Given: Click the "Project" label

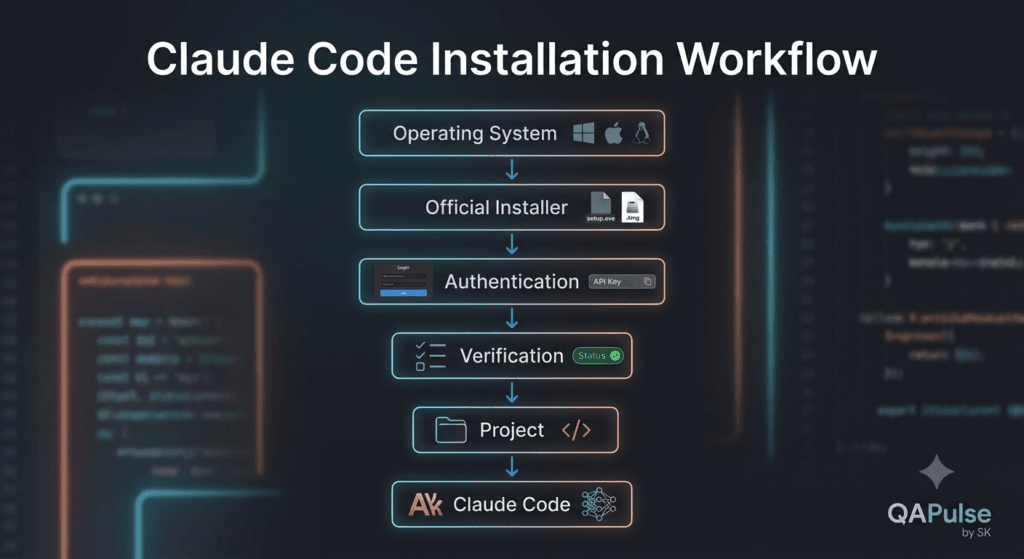Looking at the screenshot, I should click(511, 430).
